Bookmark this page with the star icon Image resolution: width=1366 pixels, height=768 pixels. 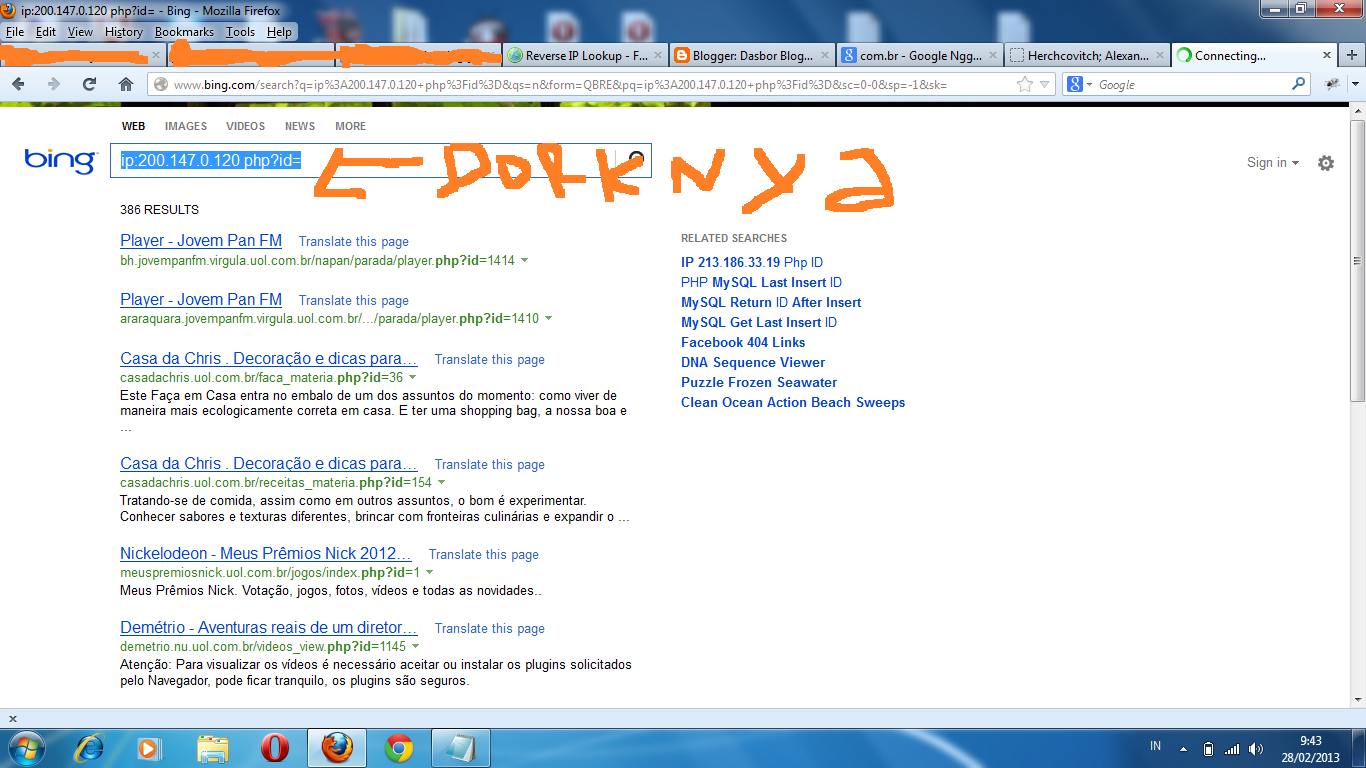1025,85
